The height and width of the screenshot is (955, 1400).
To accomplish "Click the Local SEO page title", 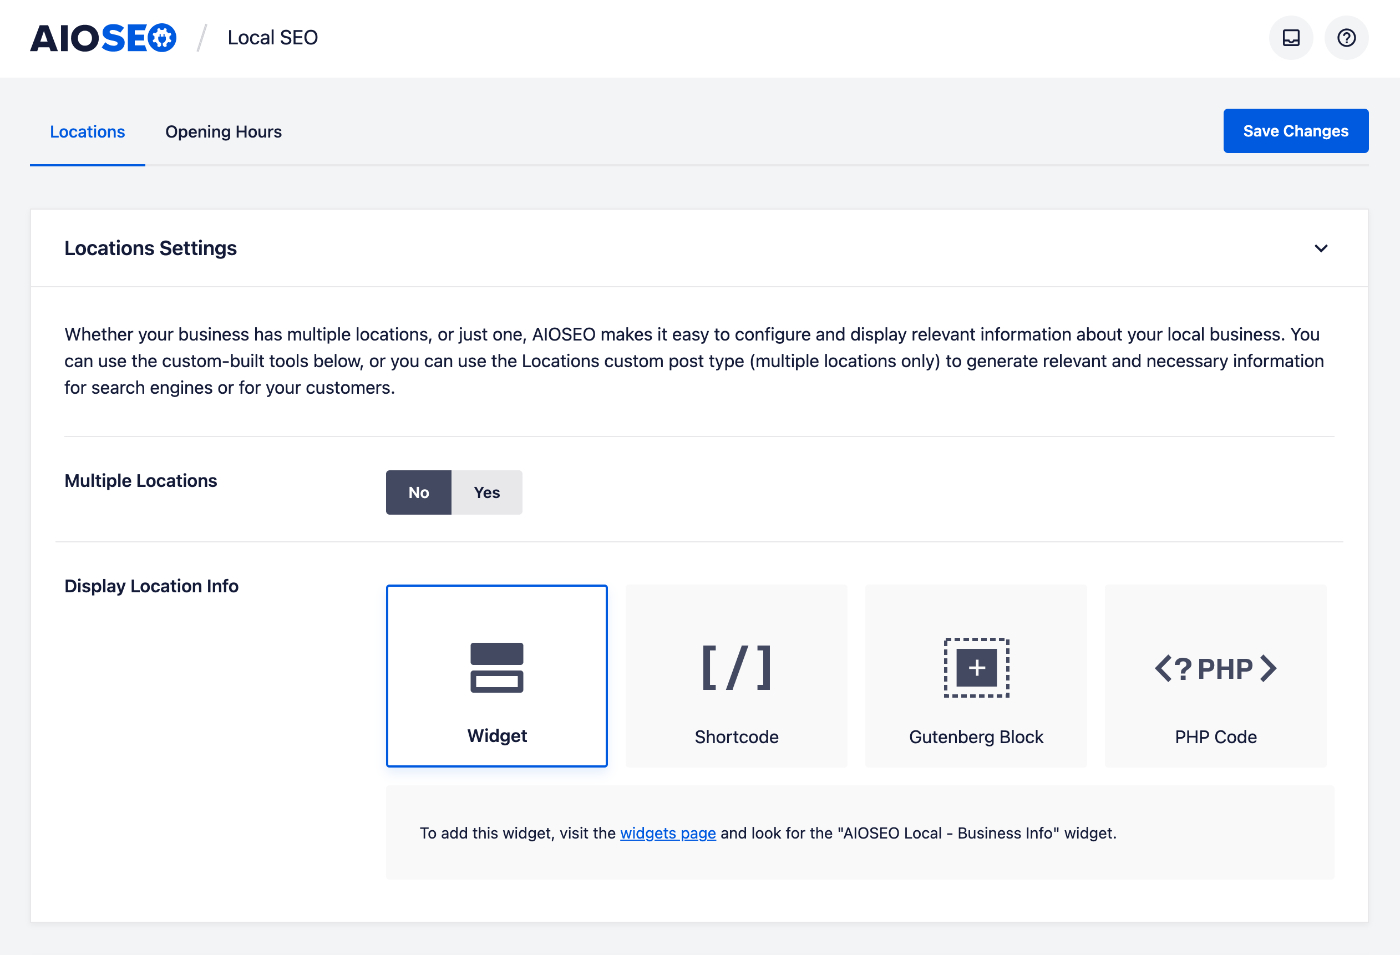I will [273, 38].
